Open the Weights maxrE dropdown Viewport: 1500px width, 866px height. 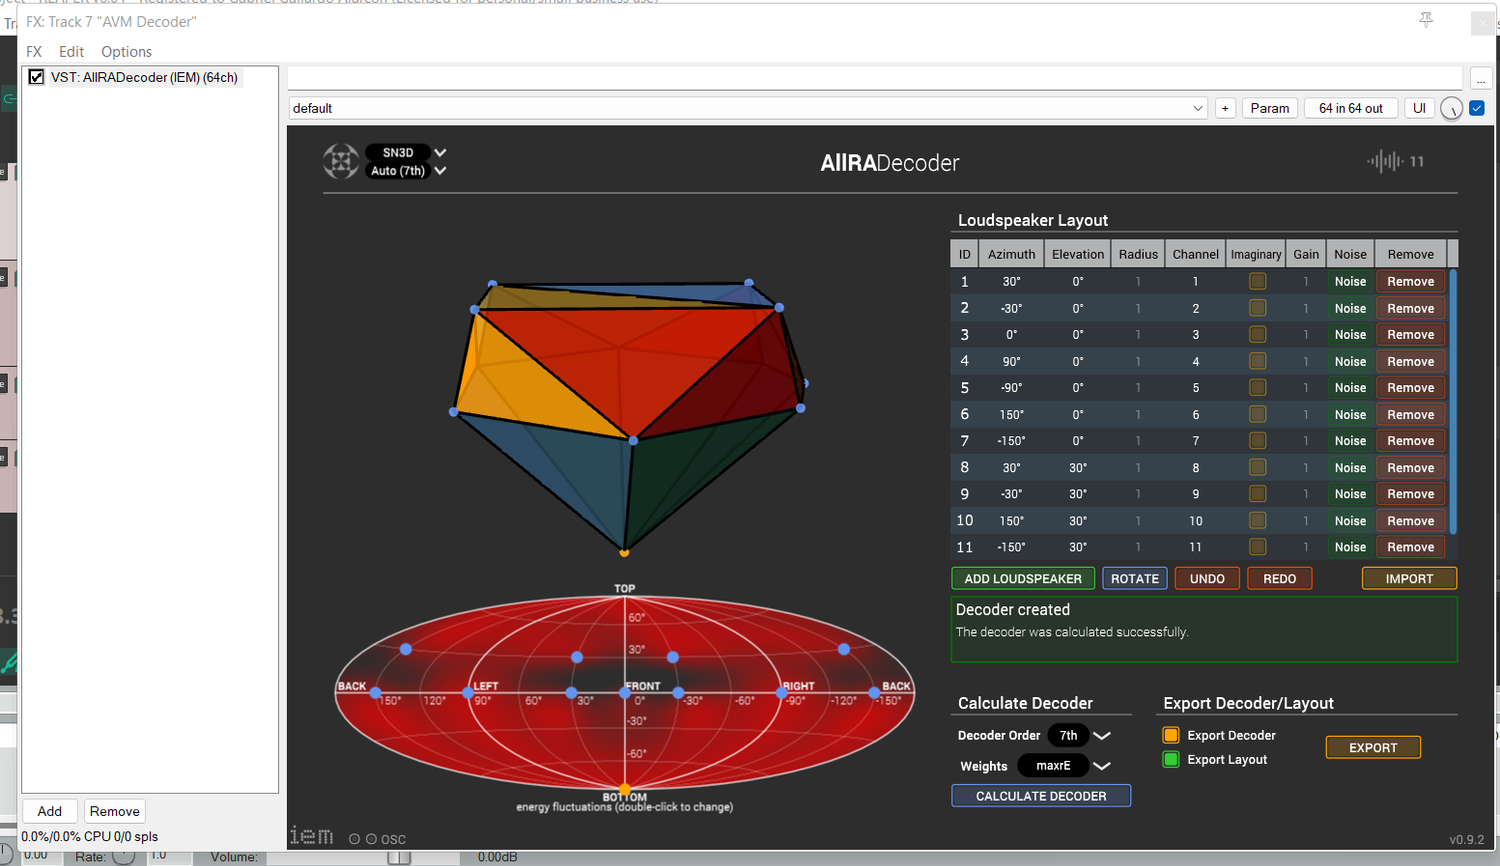coord(1064,766)
